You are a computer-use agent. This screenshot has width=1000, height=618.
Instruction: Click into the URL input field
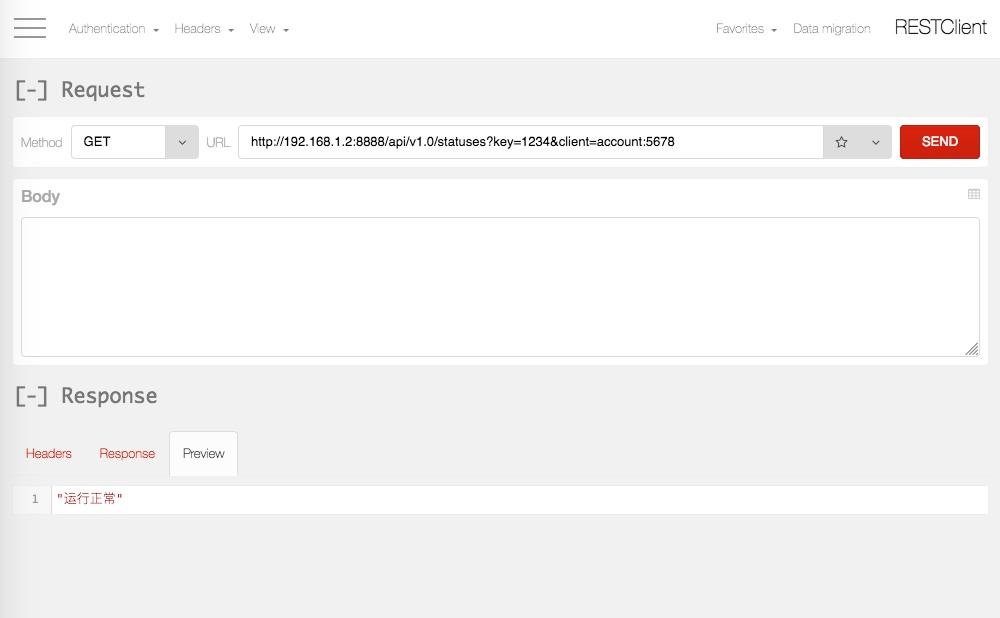coord(530,142)
